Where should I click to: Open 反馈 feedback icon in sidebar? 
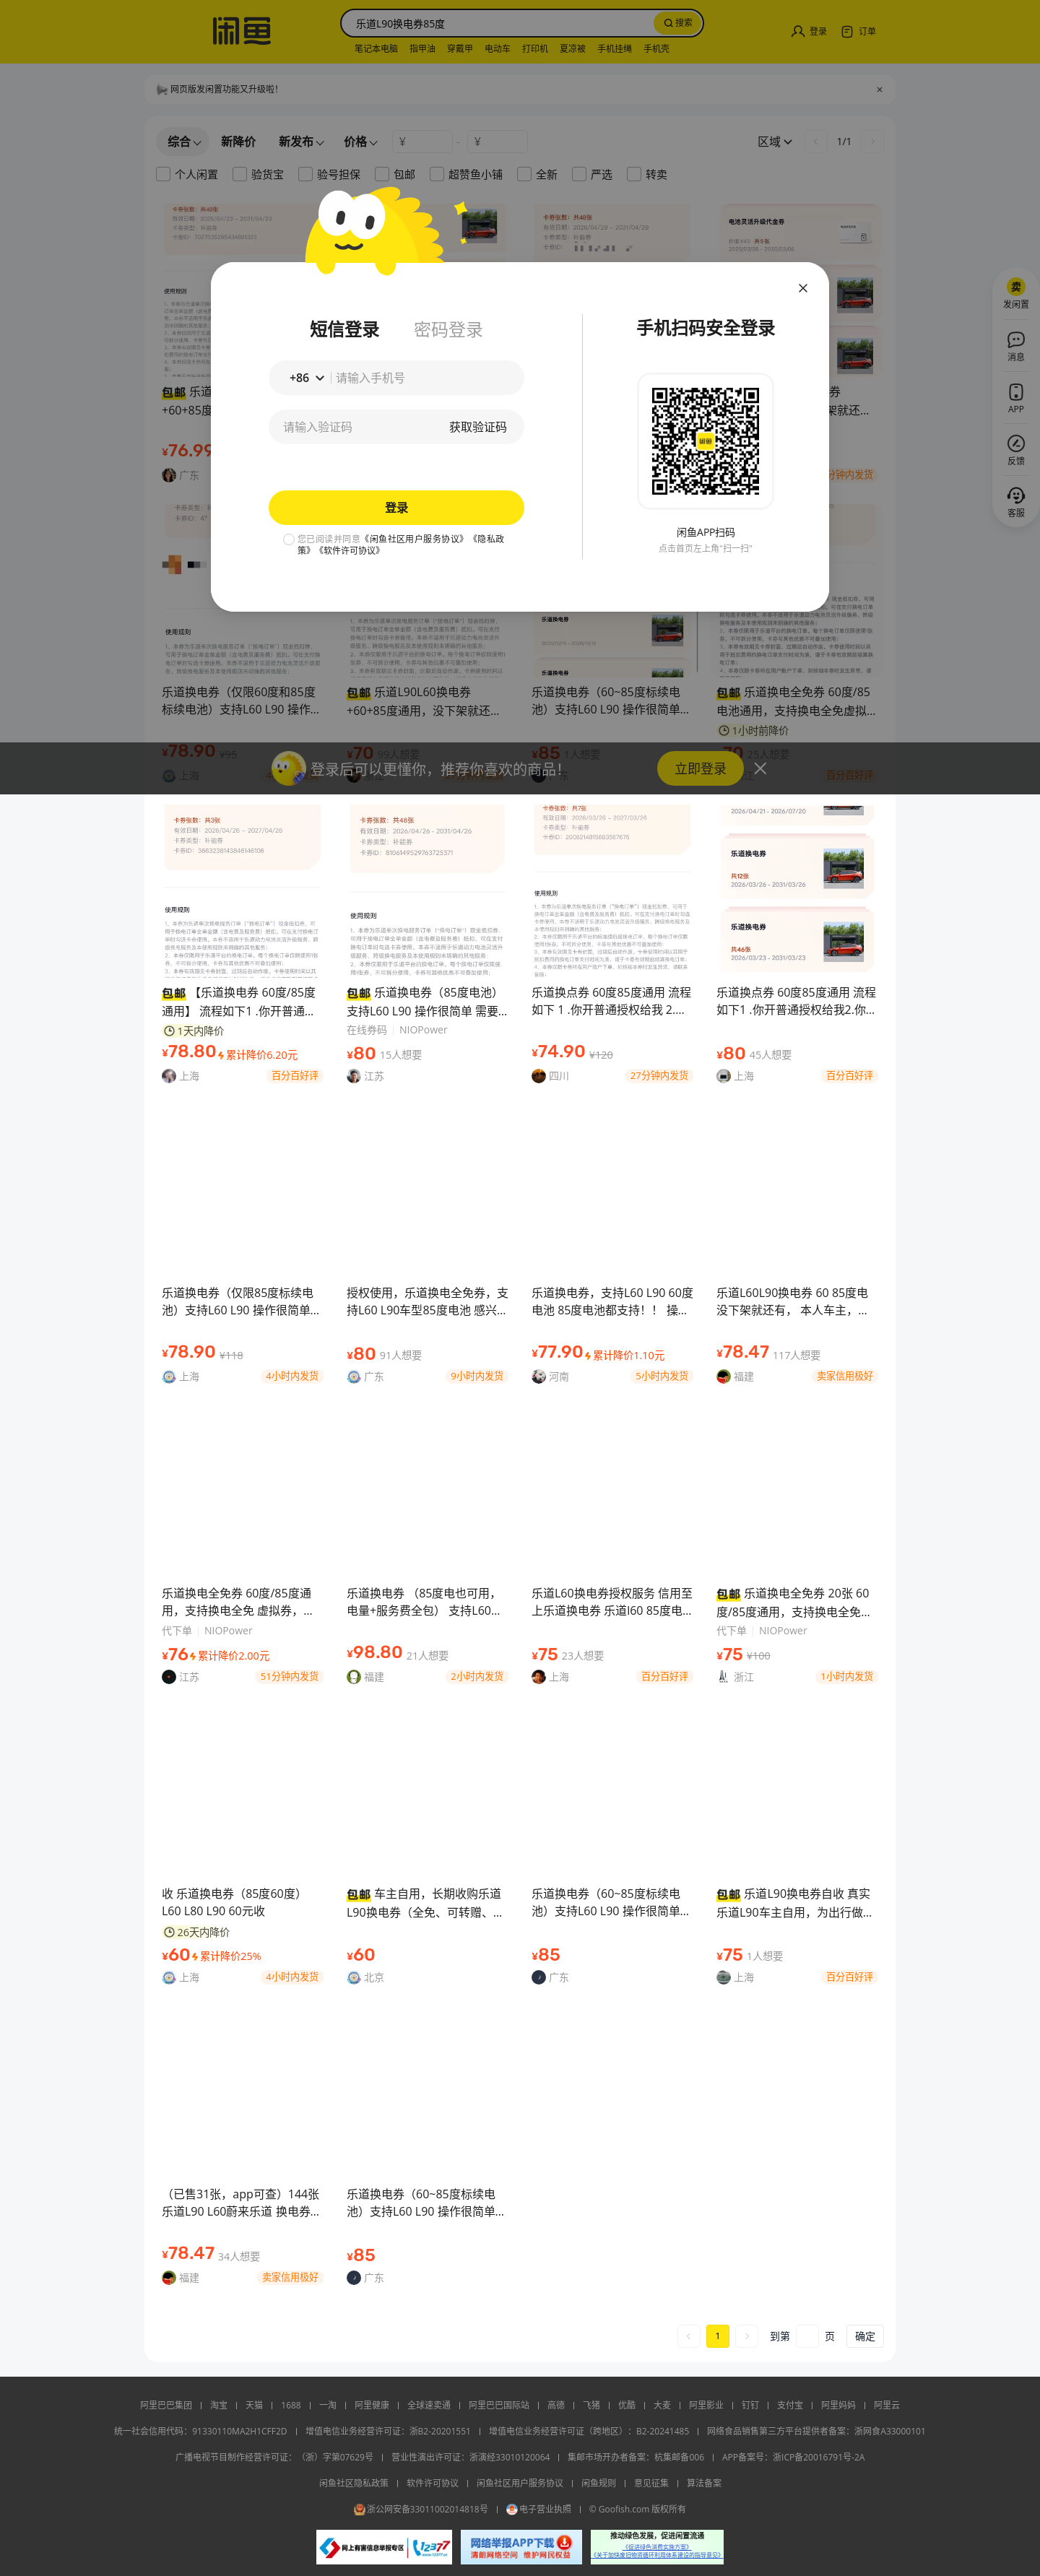pyautogui.click(x=1016, y=450)
